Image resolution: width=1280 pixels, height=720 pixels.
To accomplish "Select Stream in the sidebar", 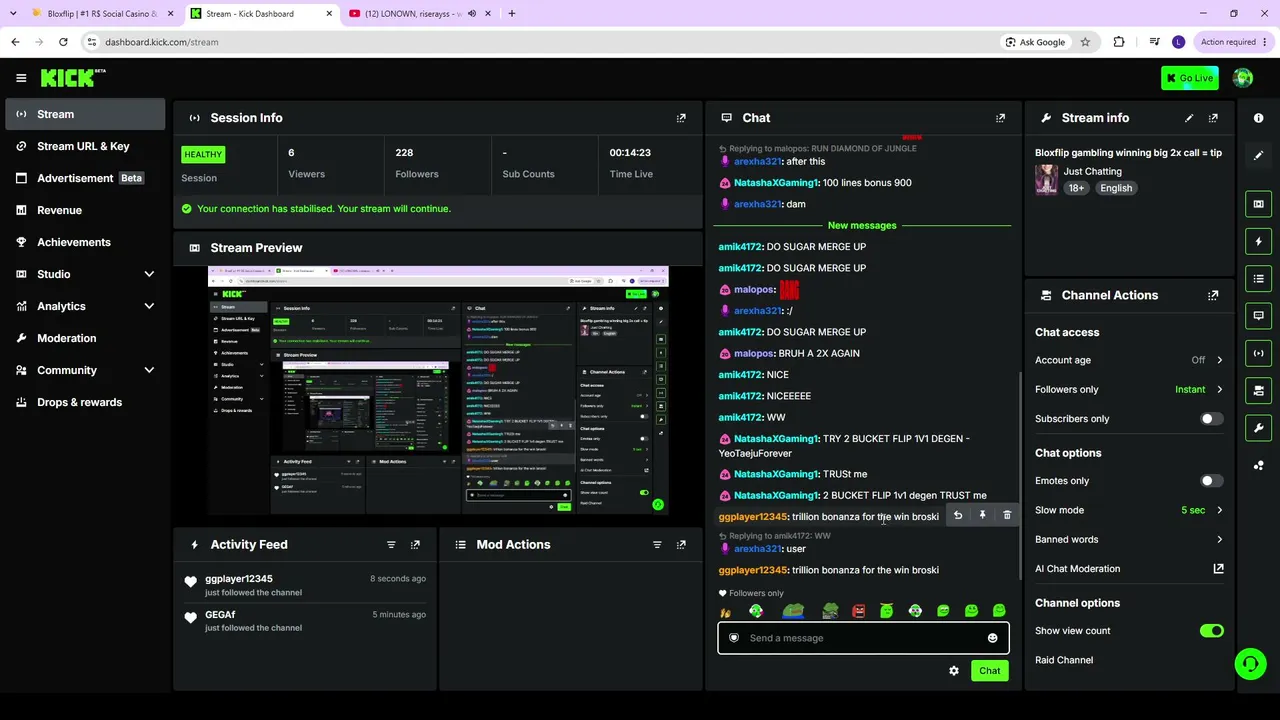I will 85,114.
